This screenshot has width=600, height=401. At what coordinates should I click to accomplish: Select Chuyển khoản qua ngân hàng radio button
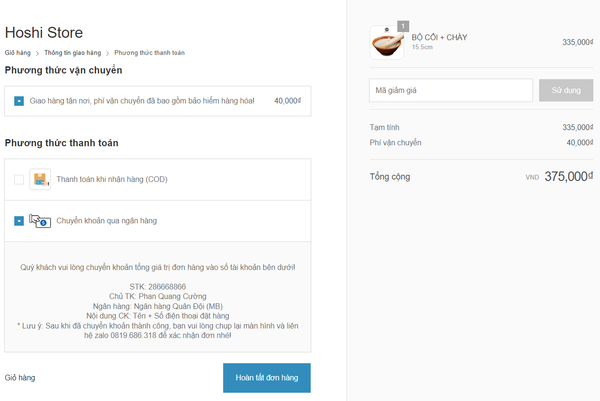pyautogui.click(x=19, y=221)
